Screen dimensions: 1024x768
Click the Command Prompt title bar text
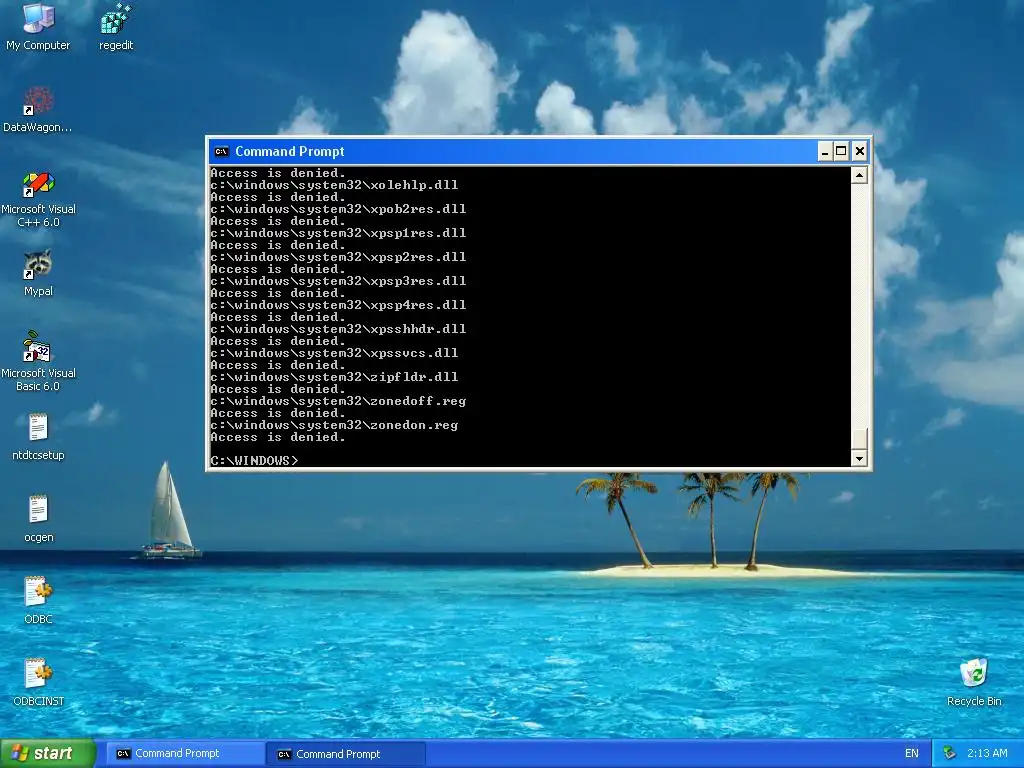(289, 152)
